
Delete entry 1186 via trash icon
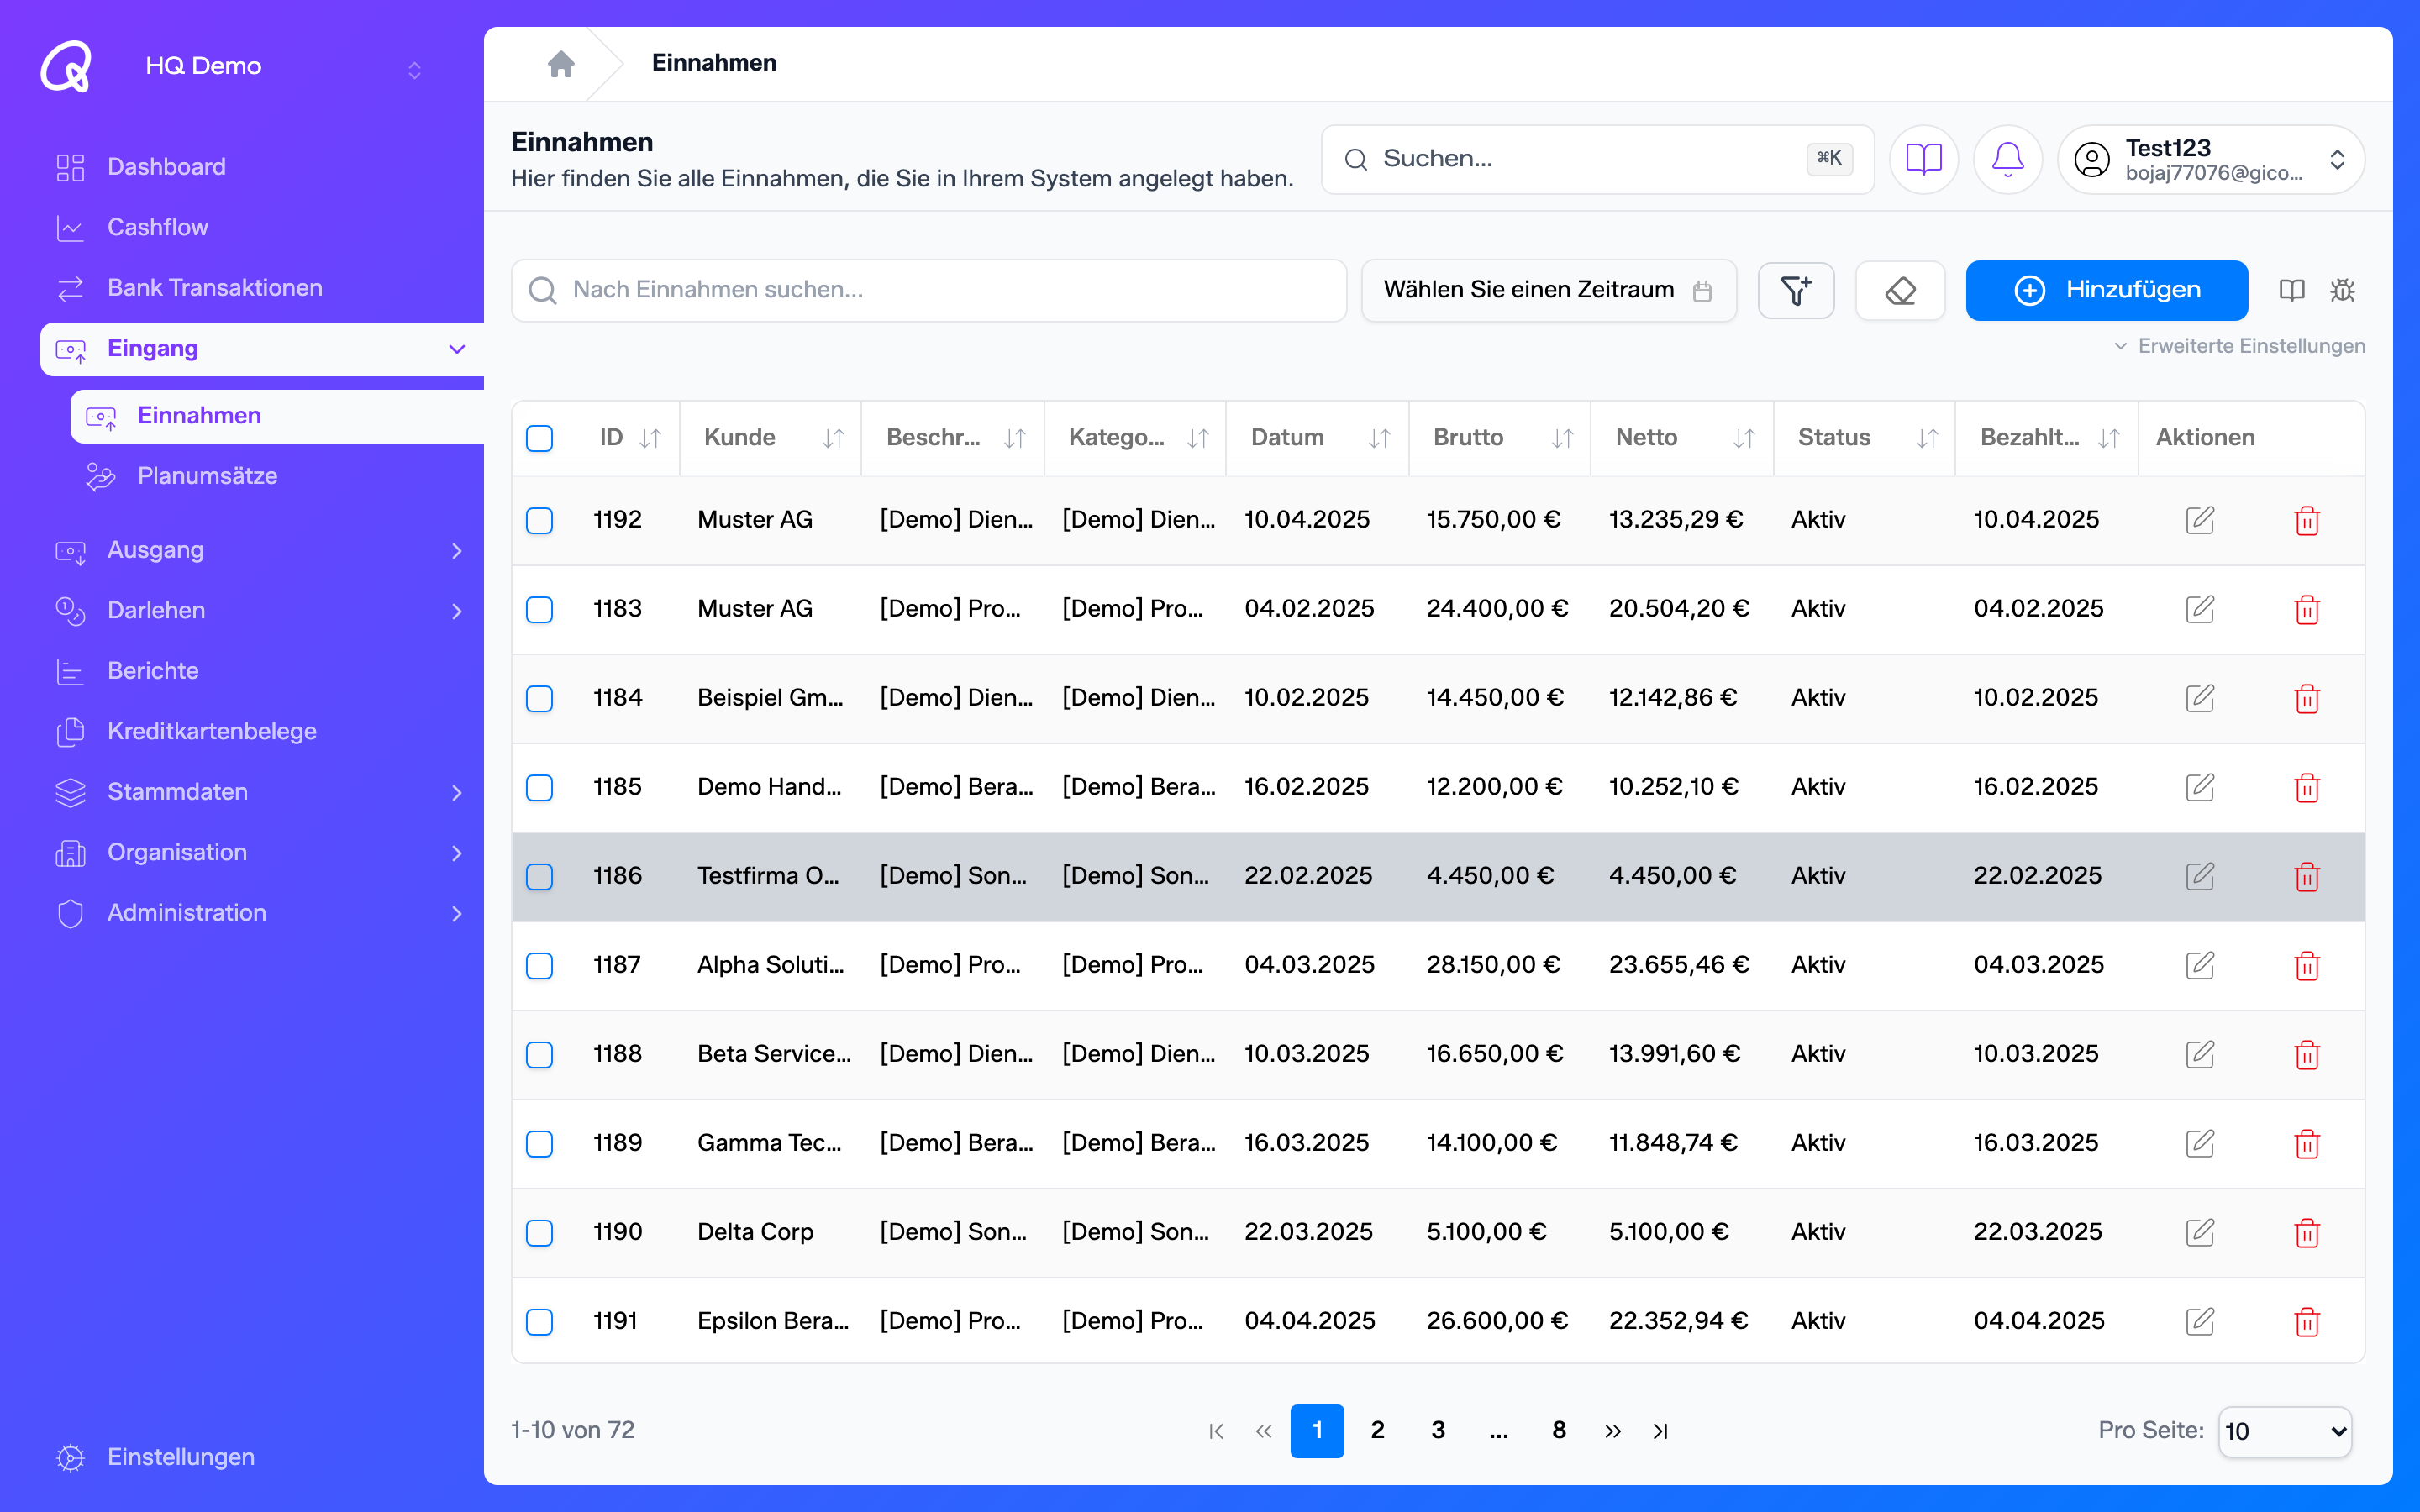coord(2307,876)
